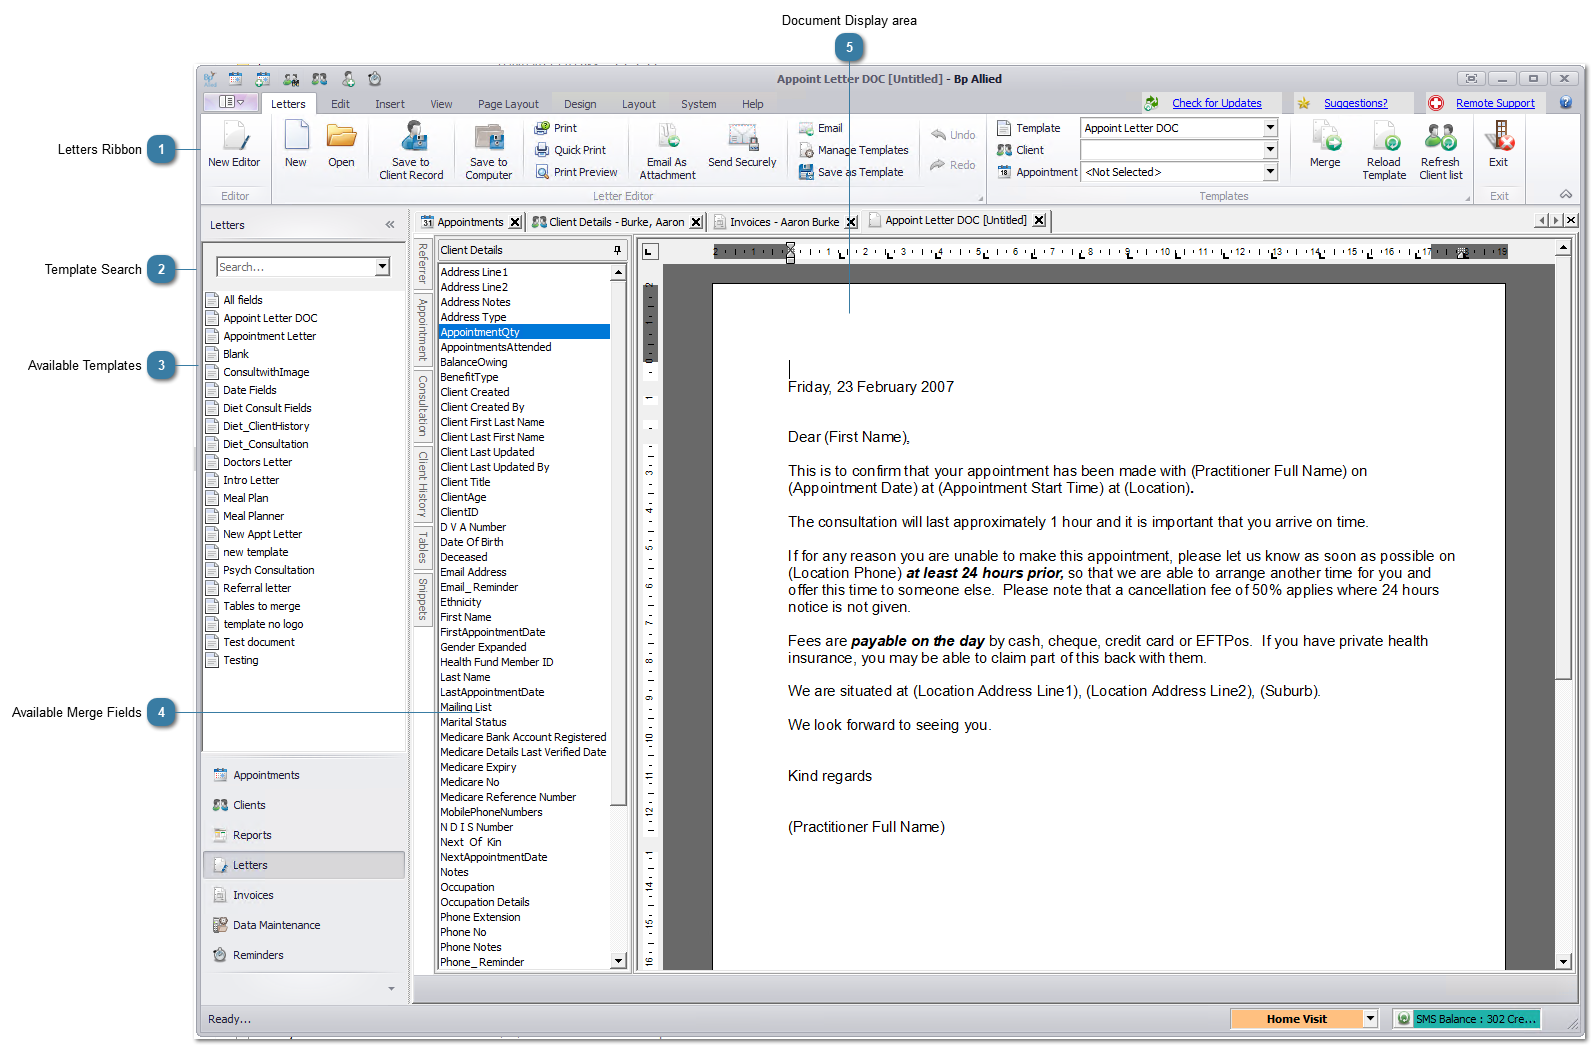Open Invoices in navigation pane
1593x1047 pixels.
pos(304,895)
